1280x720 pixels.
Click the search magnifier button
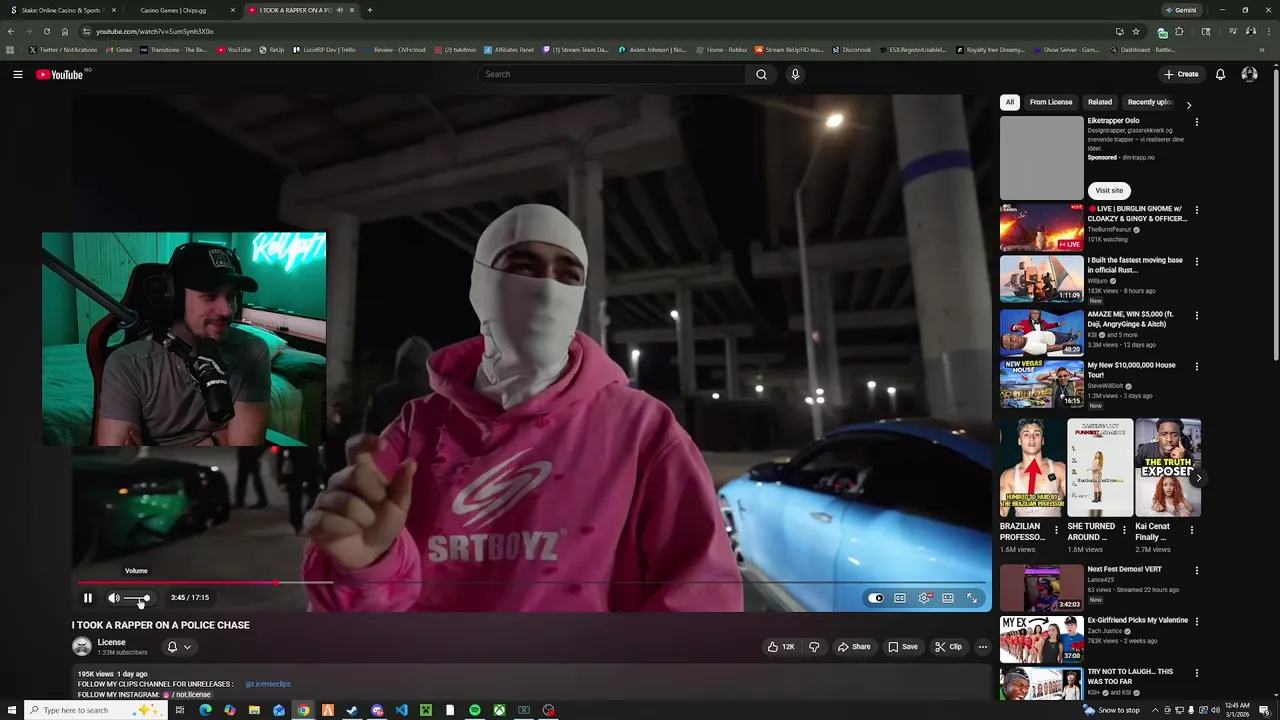pyautogui.click(x=761, y=74)
